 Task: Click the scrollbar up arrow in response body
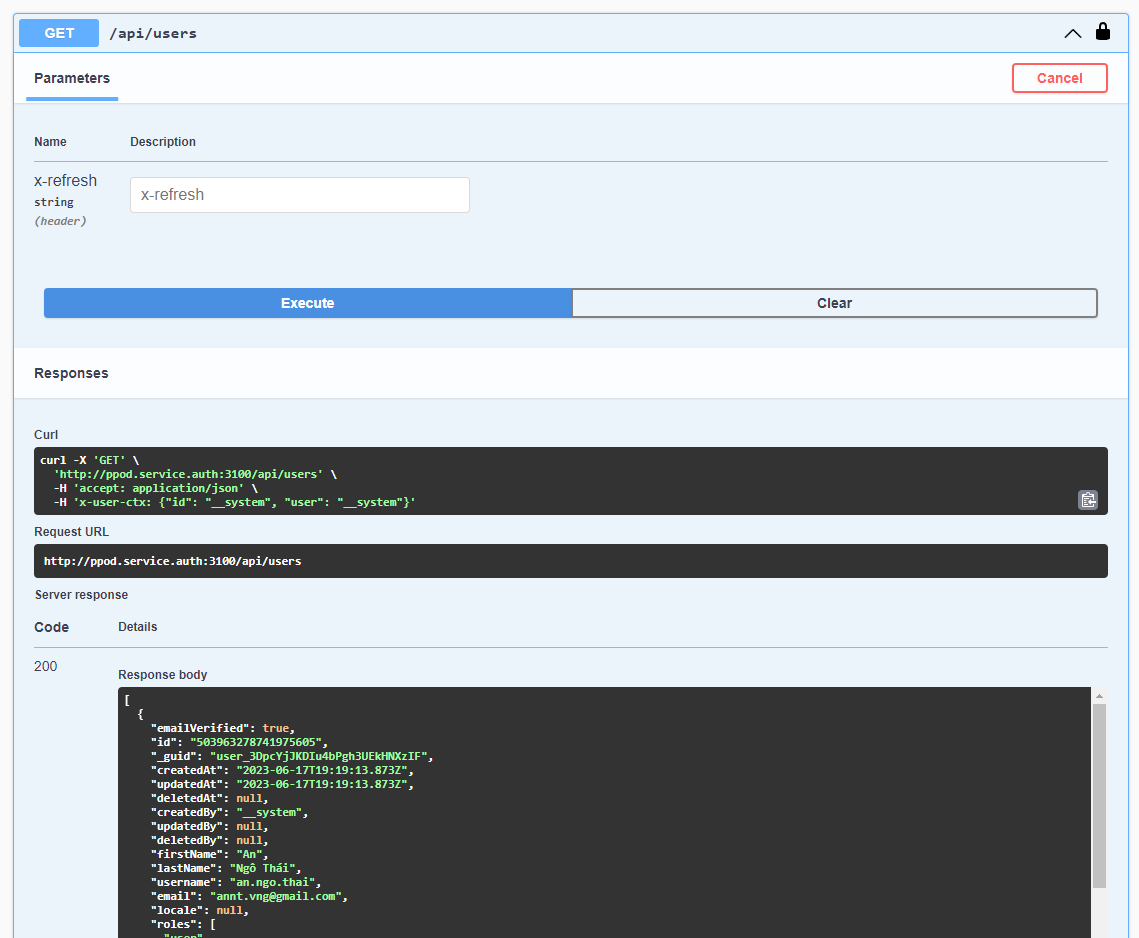point(1099,696)
